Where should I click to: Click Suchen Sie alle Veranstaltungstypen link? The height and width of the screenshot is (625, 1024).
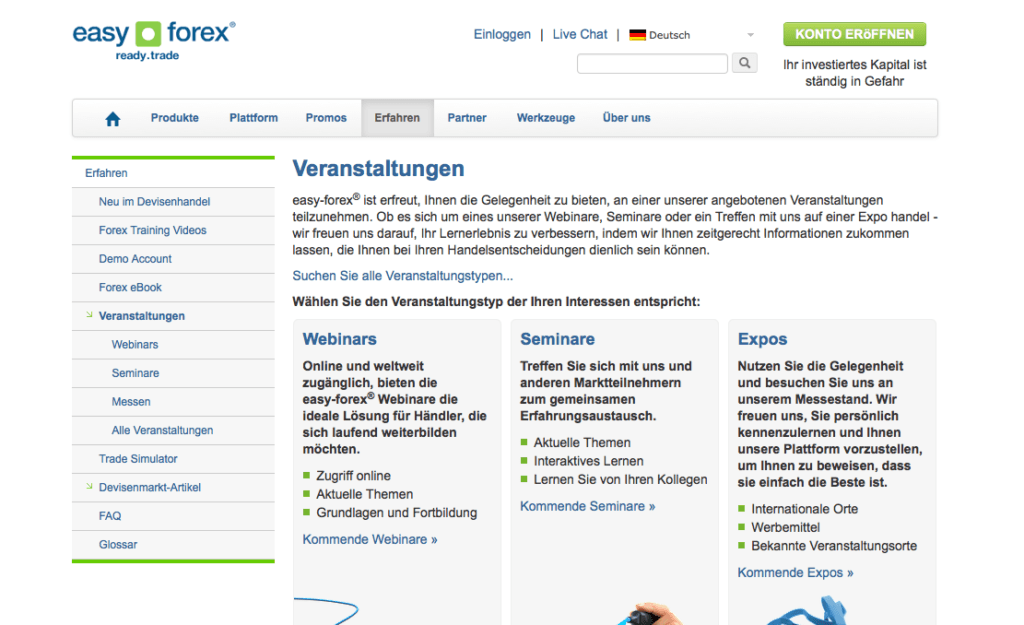pos(402,276)
